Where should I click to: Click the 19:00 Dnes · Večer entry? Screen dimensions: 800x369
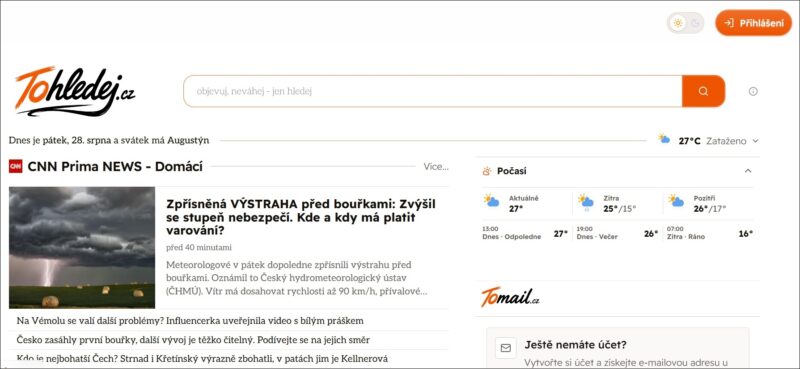point(617,233)
